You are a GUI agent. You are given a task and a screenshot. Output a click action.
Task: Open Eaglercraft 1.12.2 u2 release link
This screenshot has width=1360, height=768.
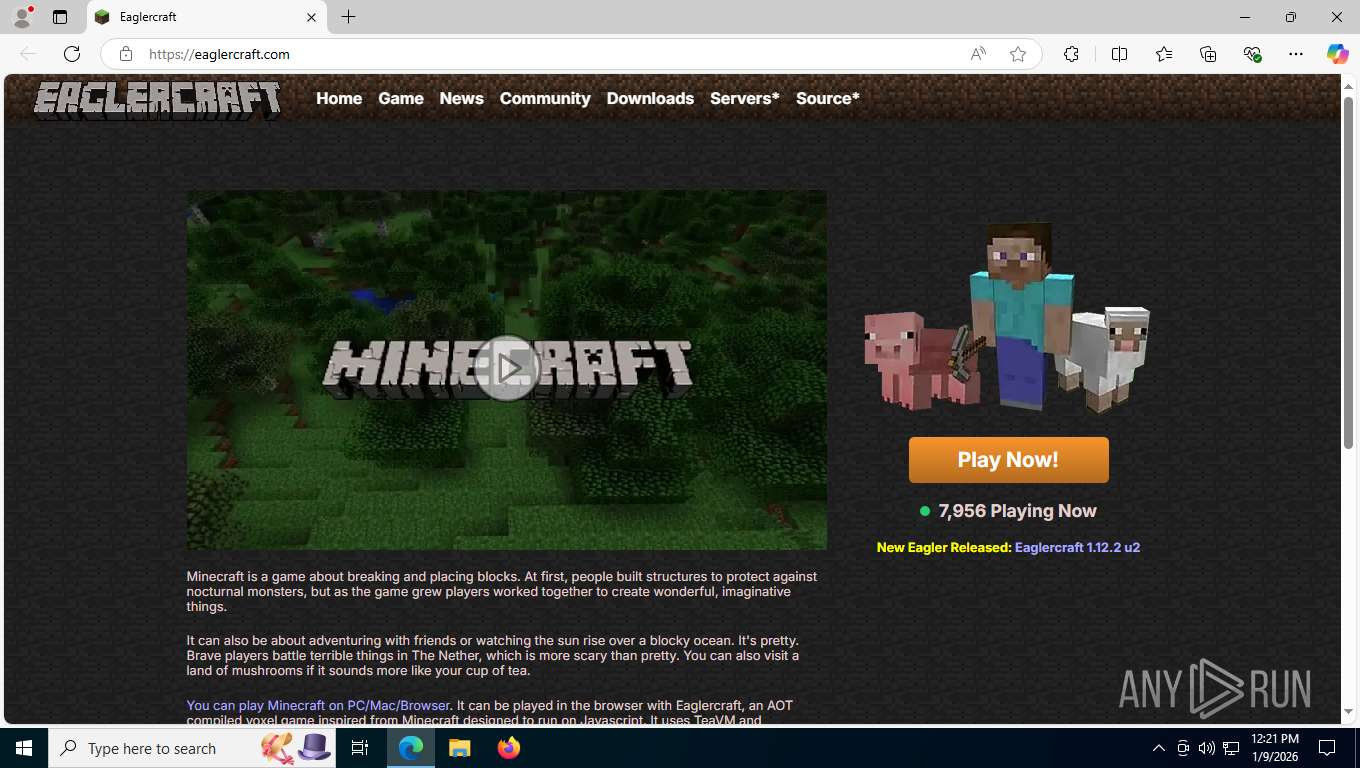coord(1077,547)
